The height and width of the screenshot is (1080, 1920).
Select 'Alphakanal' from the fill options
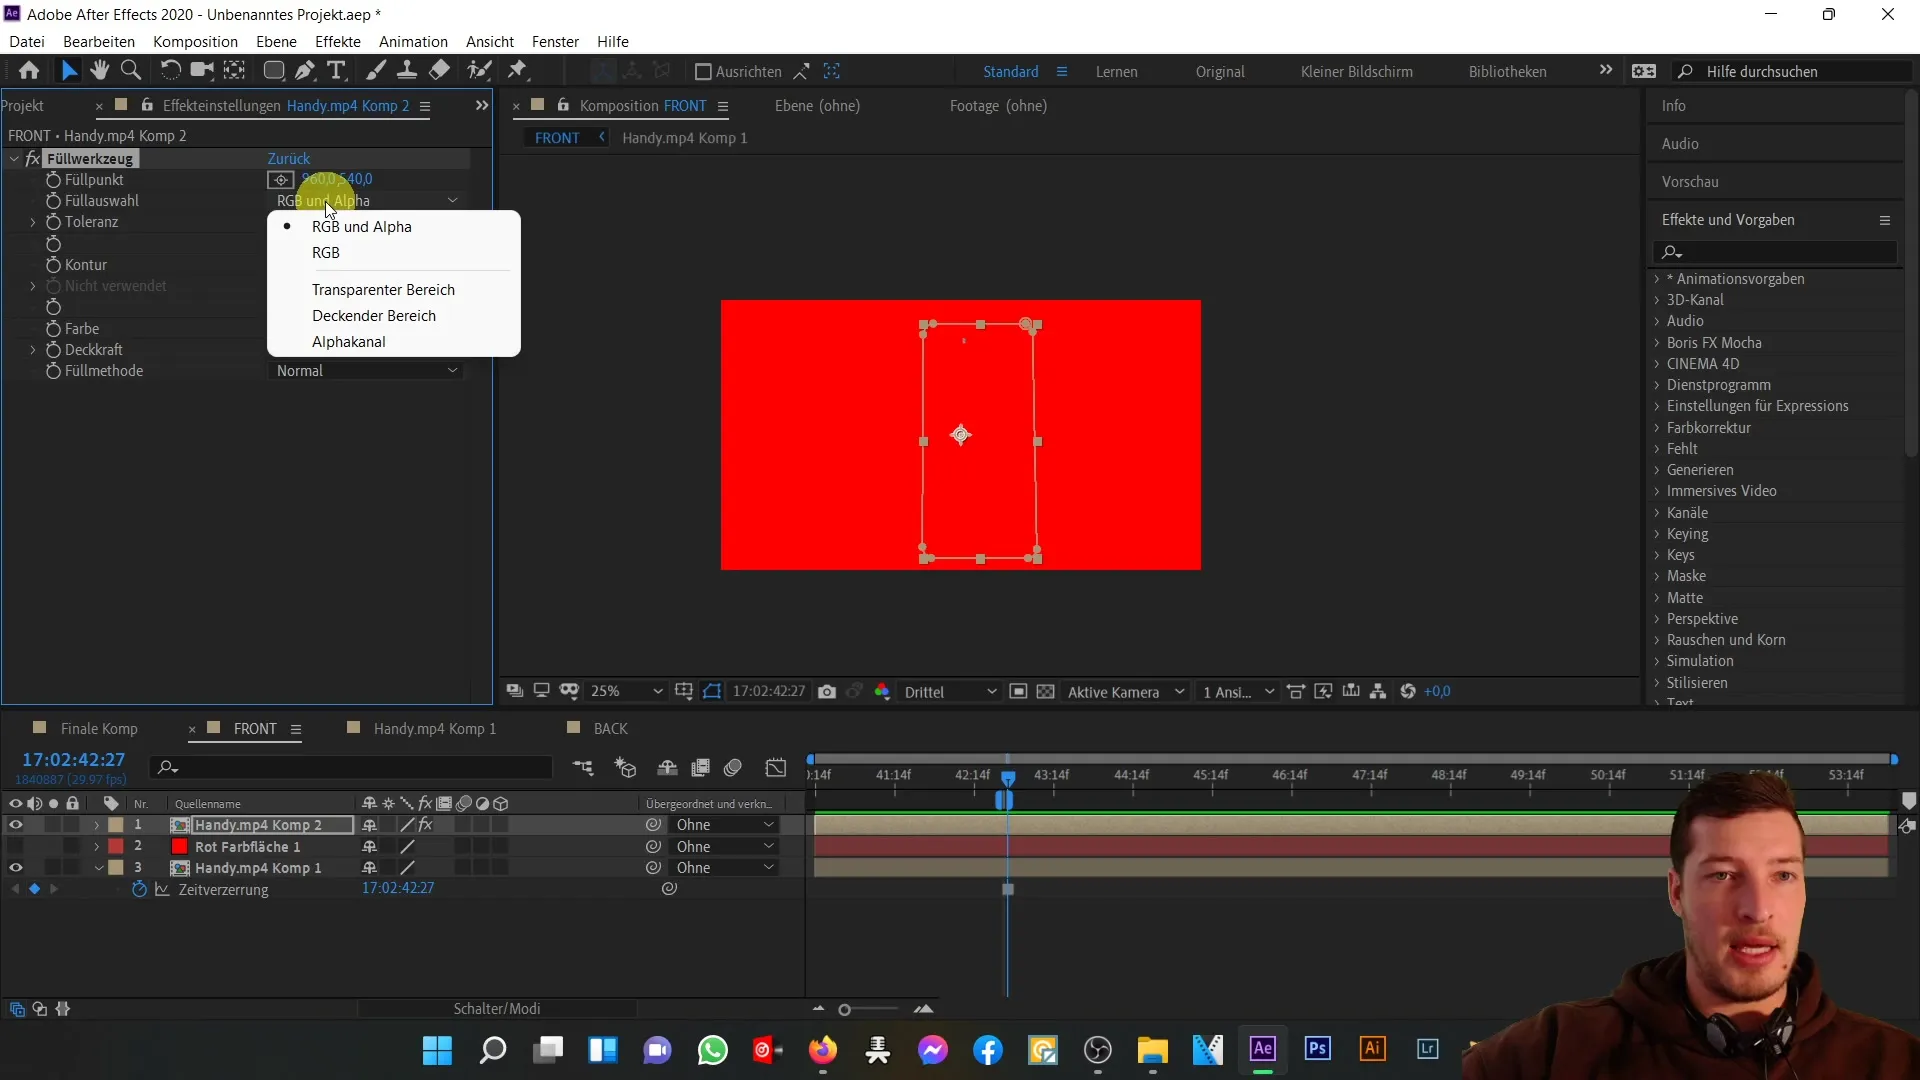pos(348,340)
